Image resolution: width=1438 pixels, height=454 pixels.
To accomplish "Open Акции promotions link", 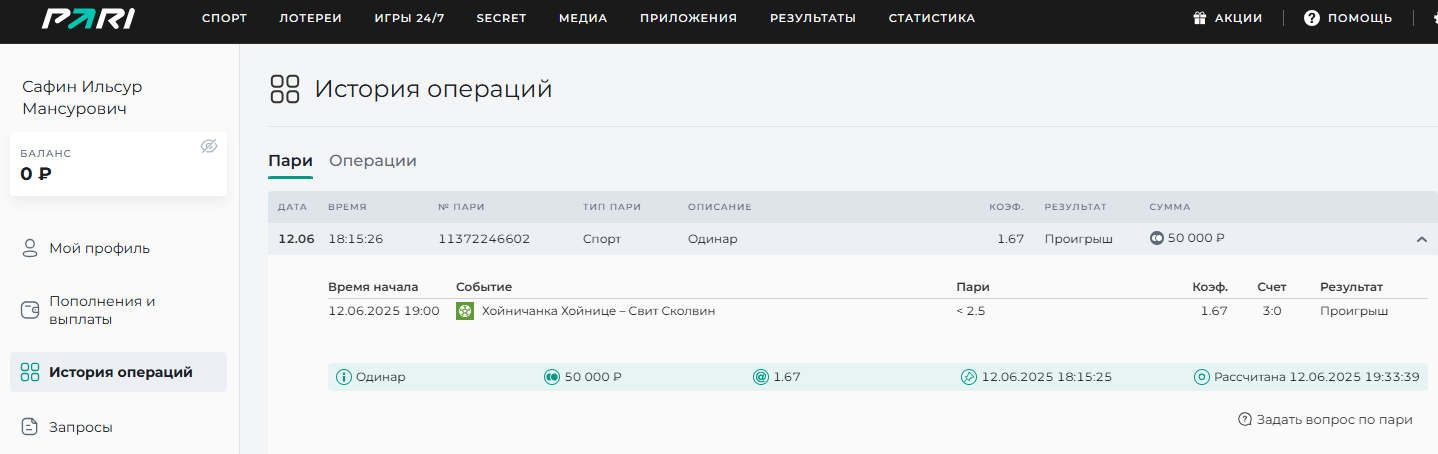I will pos(1238,18).
